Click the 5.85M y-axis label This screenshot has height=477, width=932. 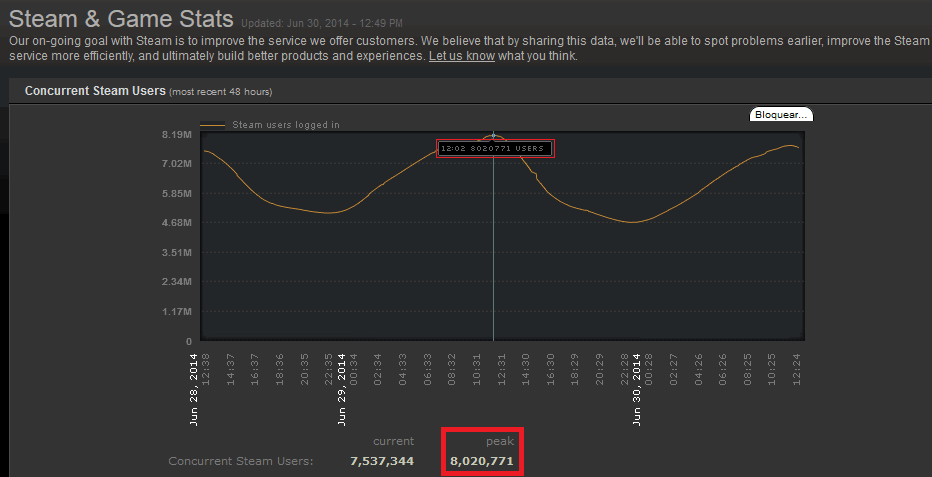[177, 194]
